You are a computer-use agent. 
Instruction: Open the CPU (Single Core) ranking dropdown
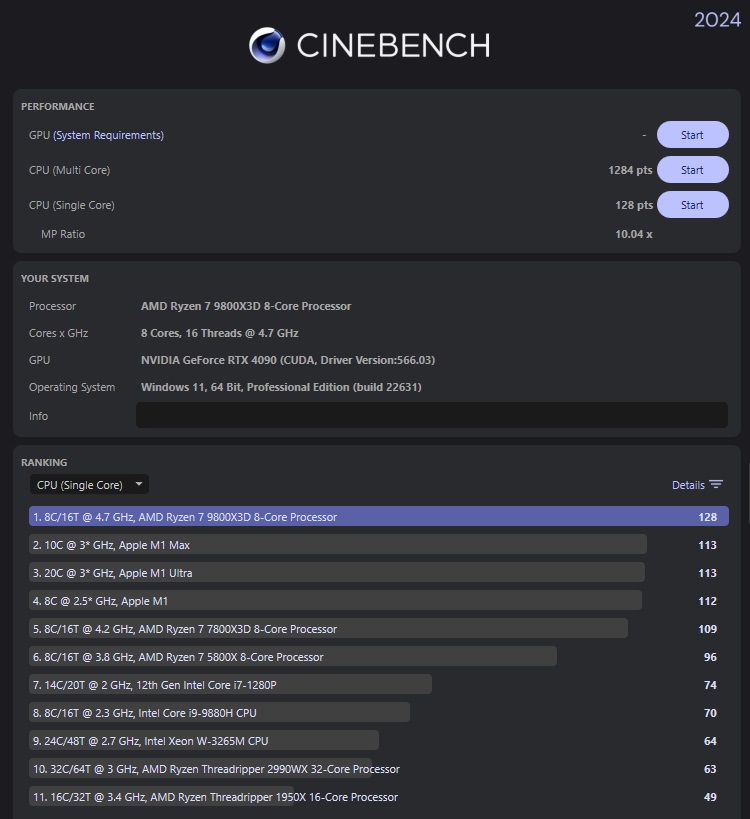89,485
